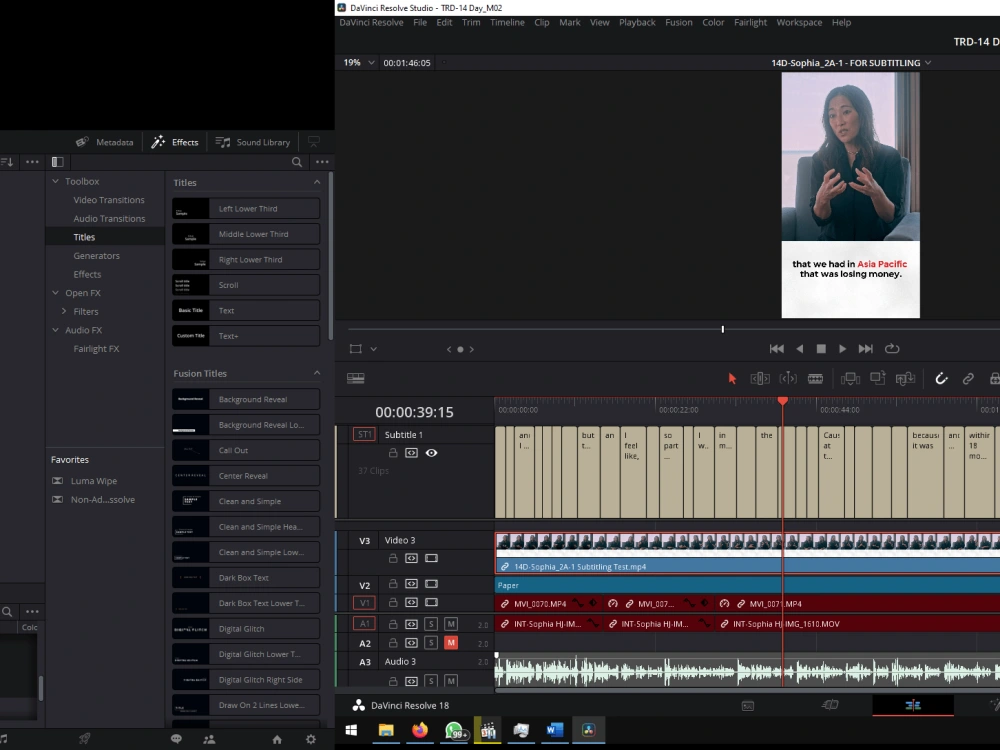Image resolution: width=1000 pixels, height=750 pixels.
Task: Toggle Loop playback button
Action: point(892,349)
